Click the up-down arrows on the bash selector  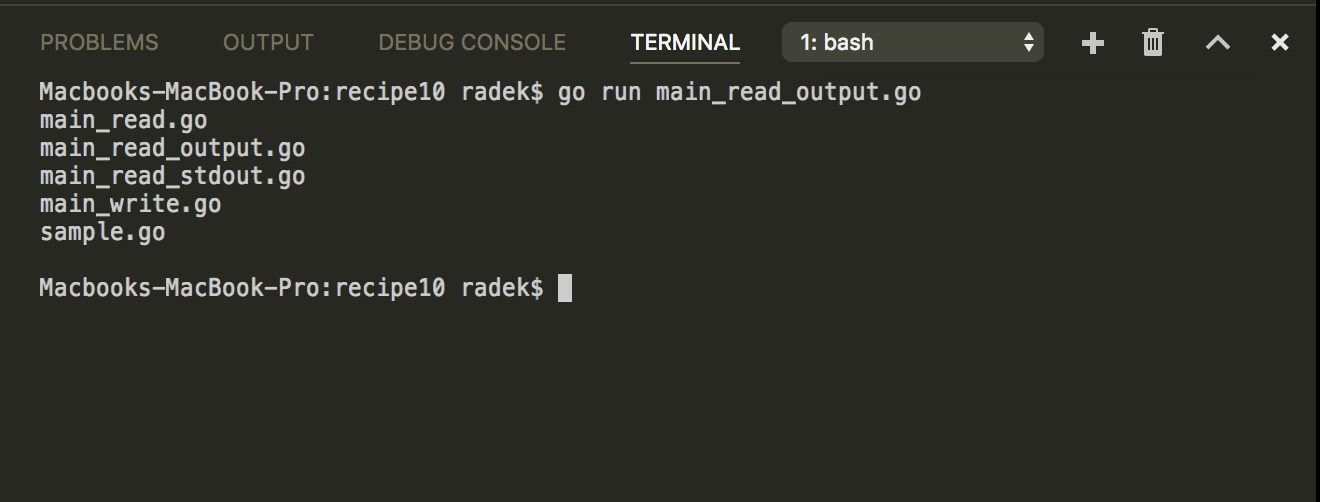pyautogui.click(x=1028, y=42)
